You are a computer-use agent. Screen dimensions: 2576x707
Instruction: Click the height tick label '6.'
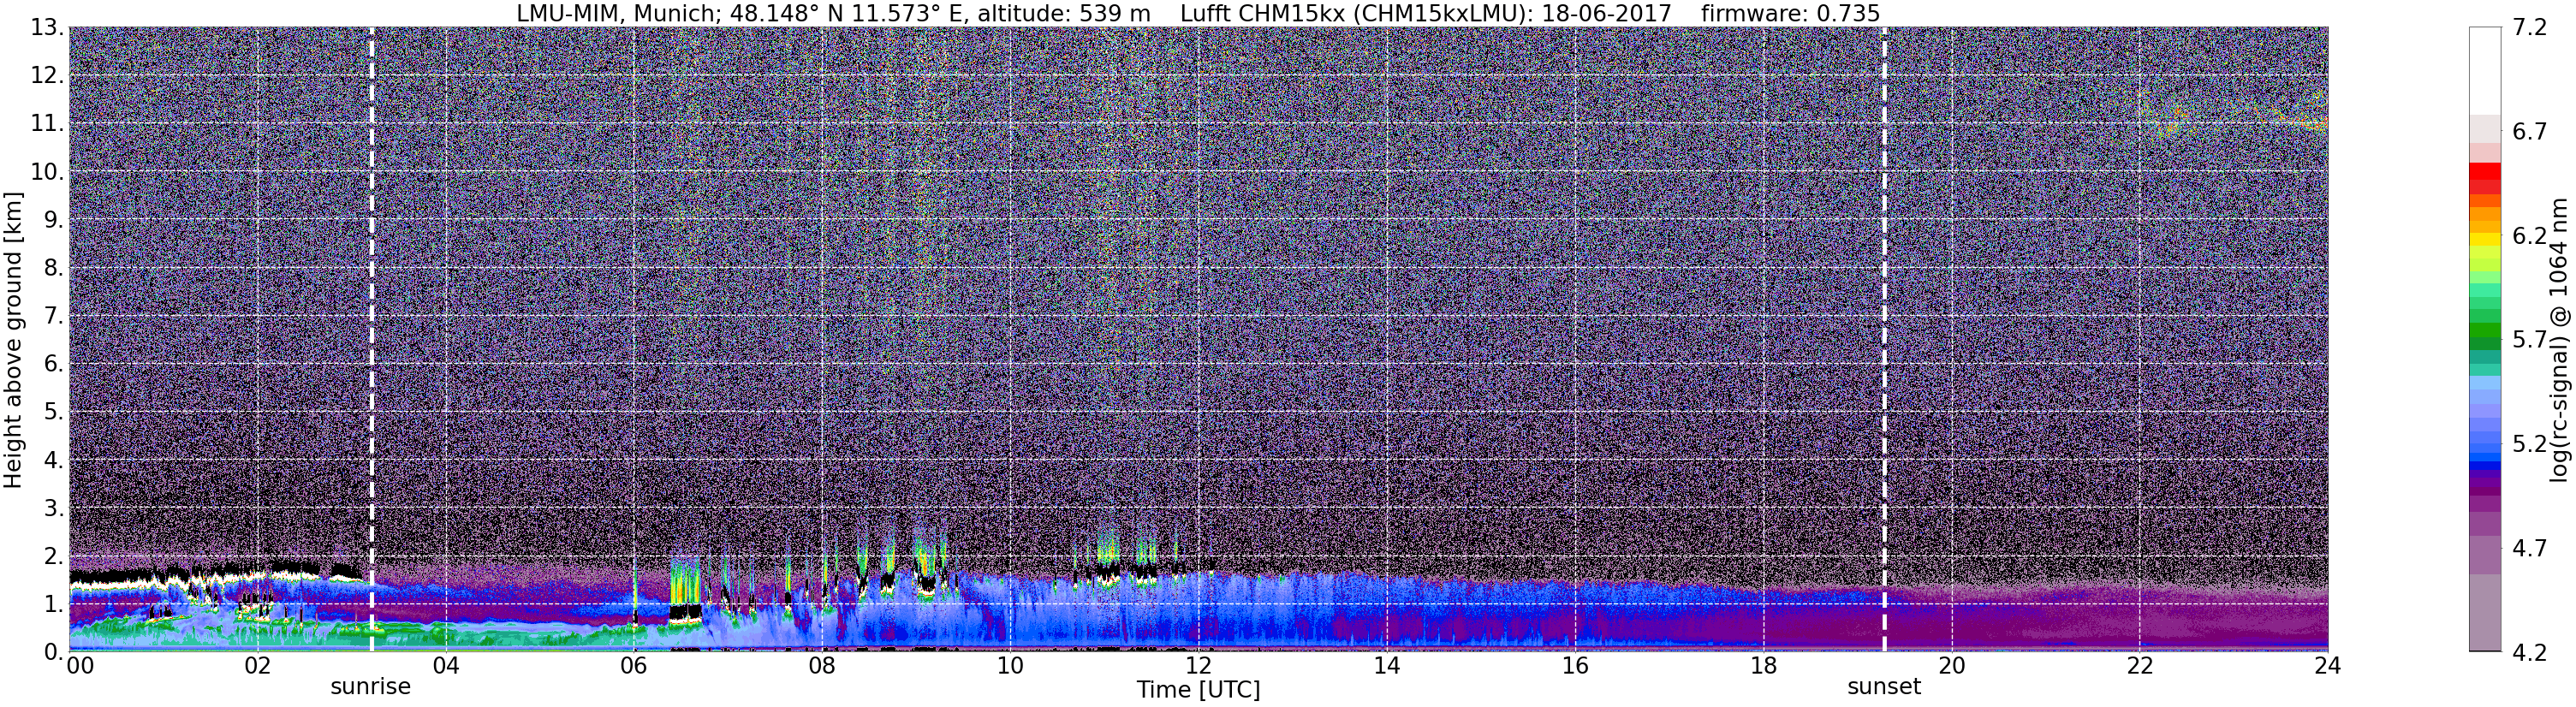pos(54,364)
